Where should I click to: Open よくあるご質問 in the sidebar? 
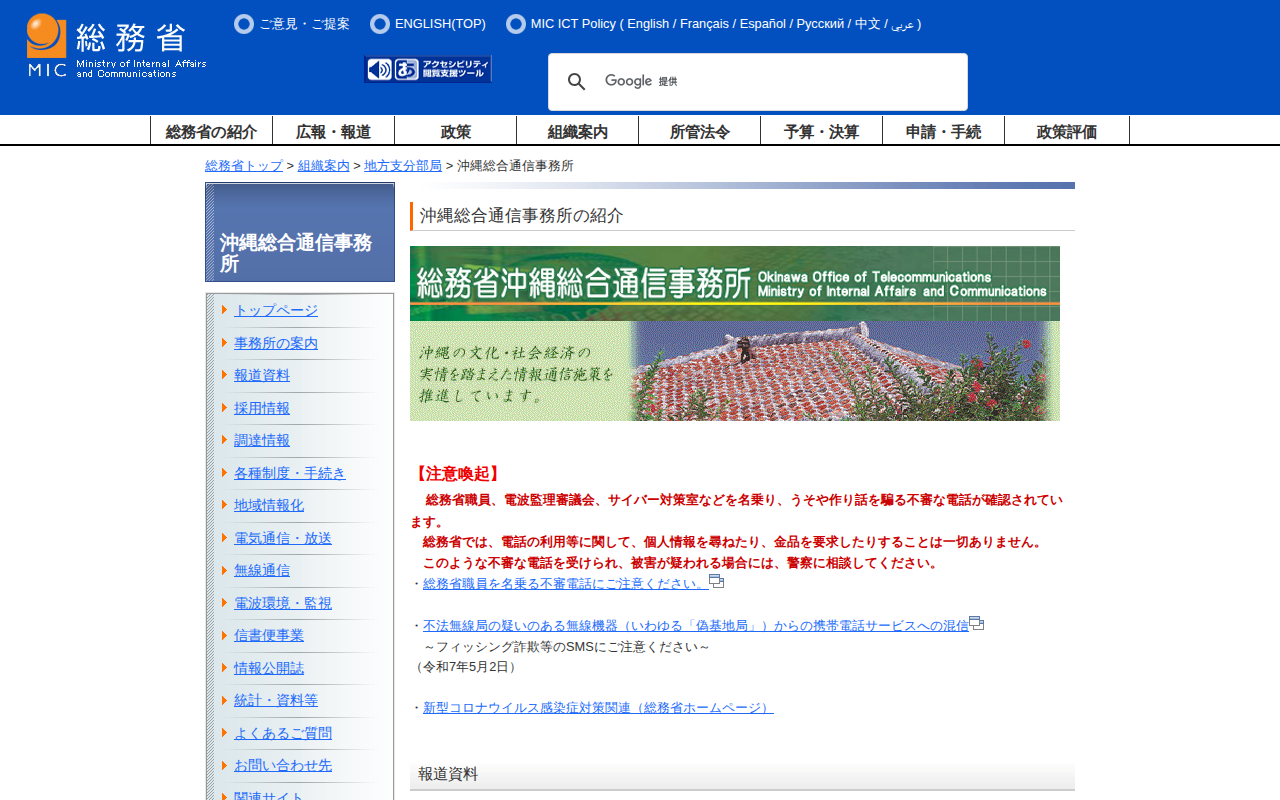click(x=283, y=733)
